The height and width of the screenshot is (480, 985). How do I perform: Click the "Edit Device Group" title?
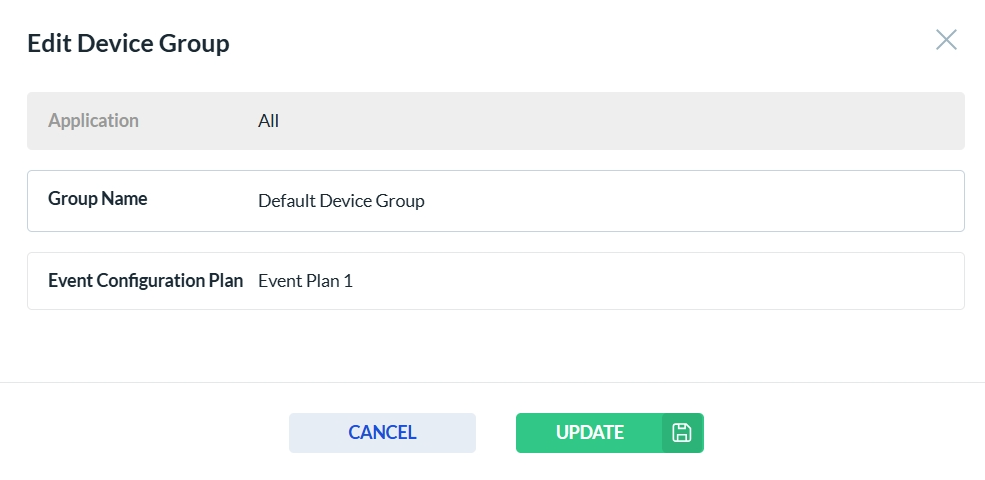pos(128,43)
